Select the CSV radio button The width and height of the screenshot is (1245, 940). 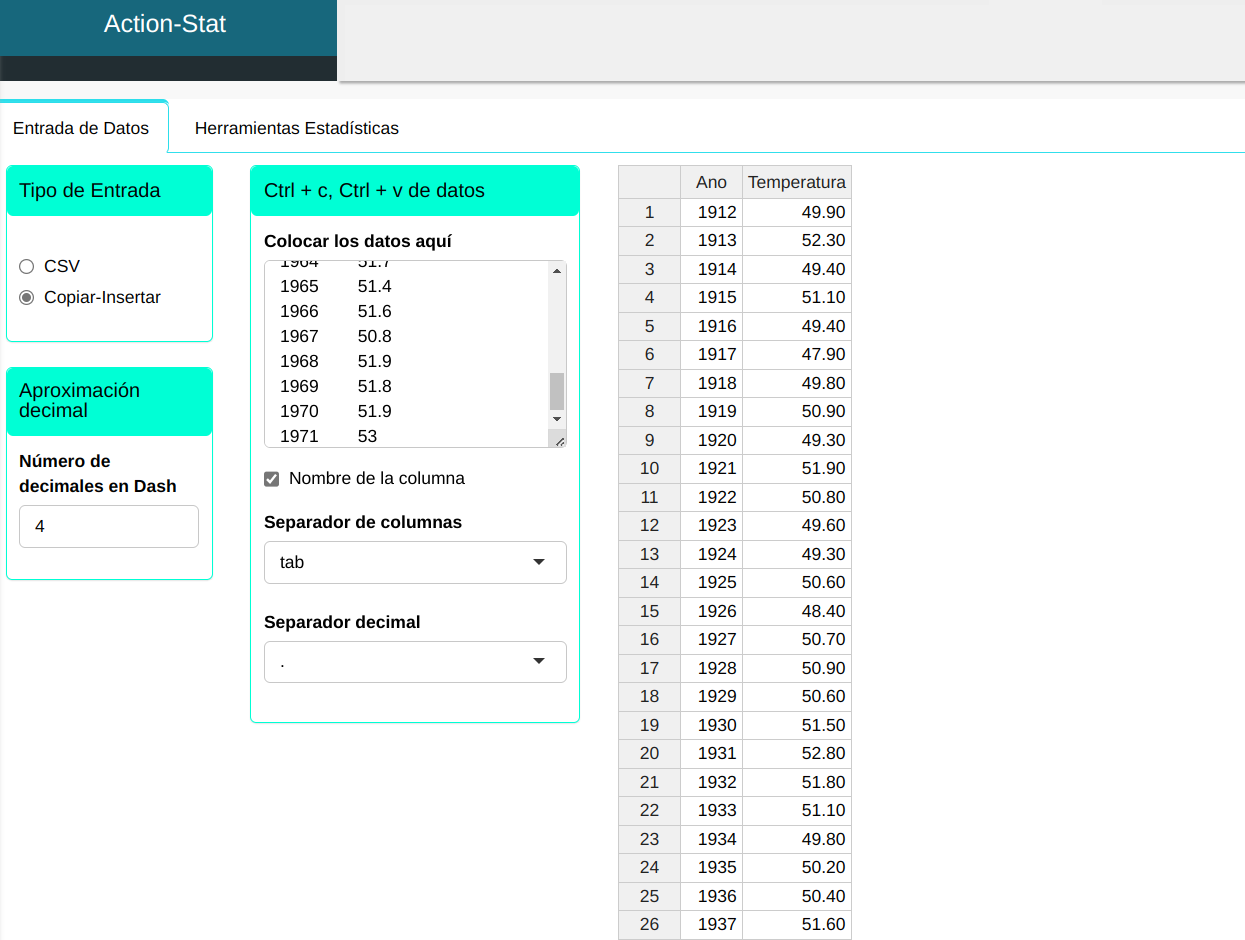click(27, 267)
